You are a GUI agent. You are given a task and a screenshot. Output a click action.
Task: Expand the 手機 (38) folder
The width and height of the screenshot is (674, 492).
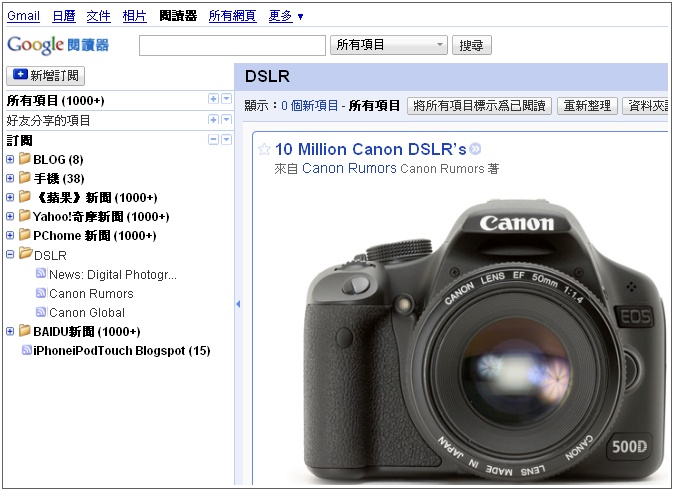10,178
